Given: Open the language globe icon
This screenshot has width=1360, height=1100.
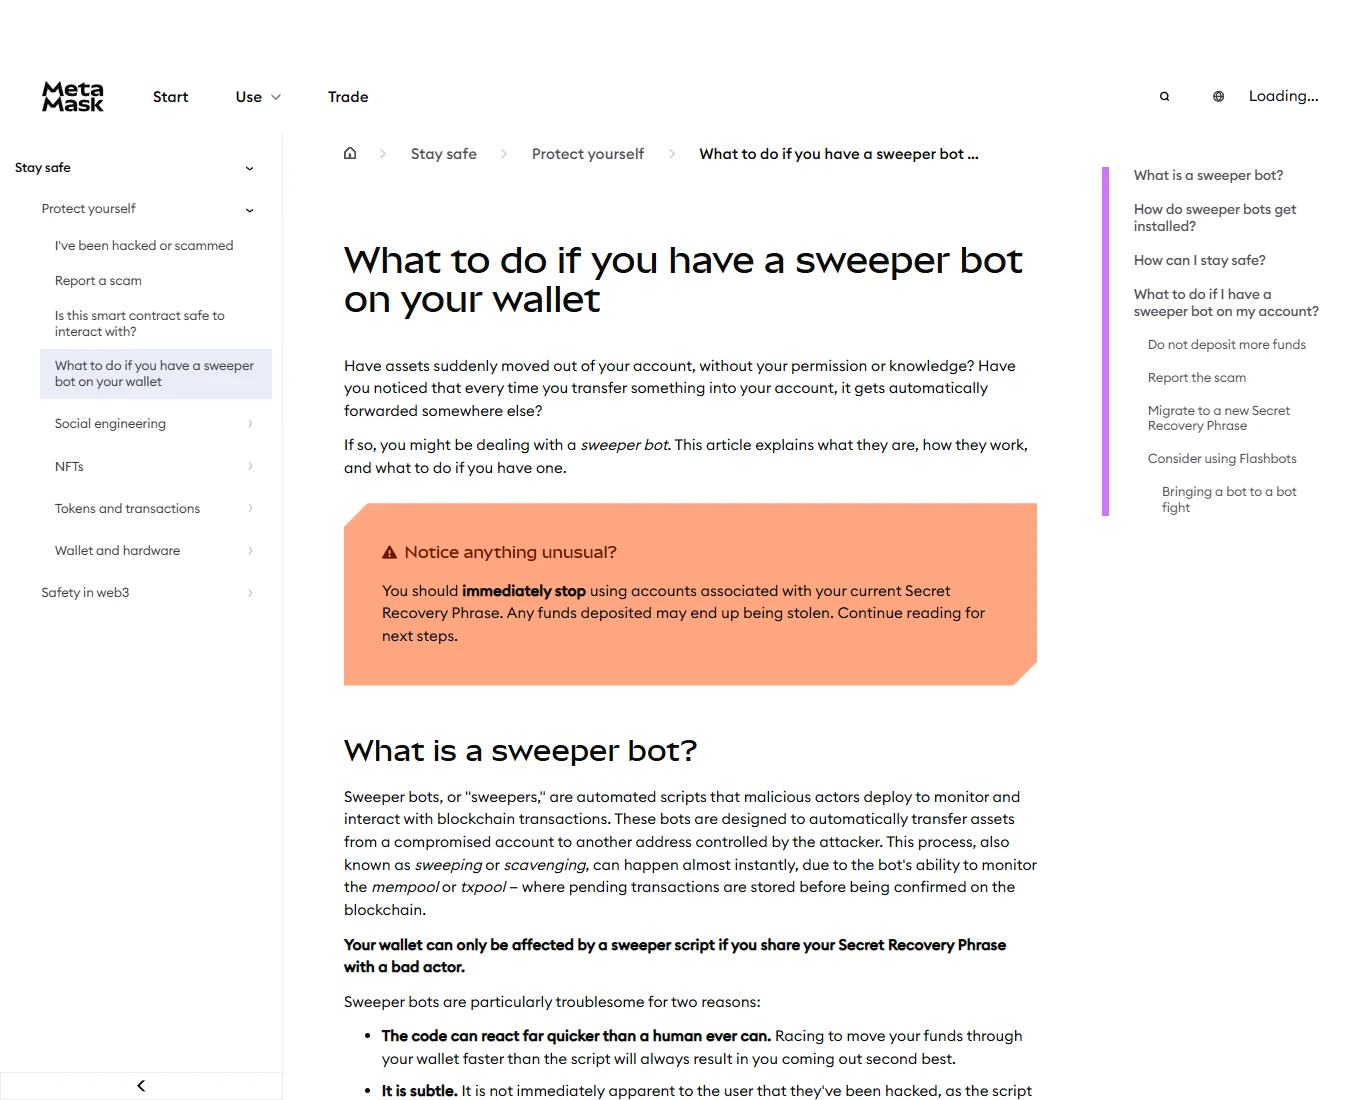Looking at the screenshot, I should pos(1218,97).
